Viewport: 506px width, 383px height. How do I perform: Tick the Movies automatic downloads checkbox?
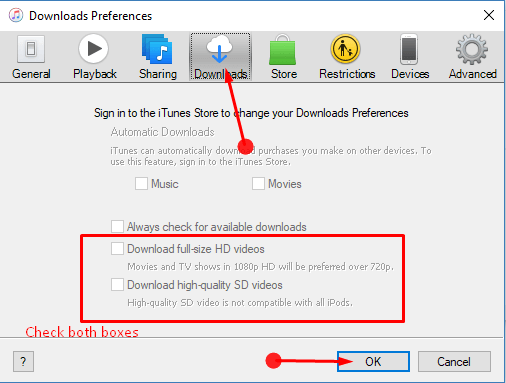[x=258, y=184]
